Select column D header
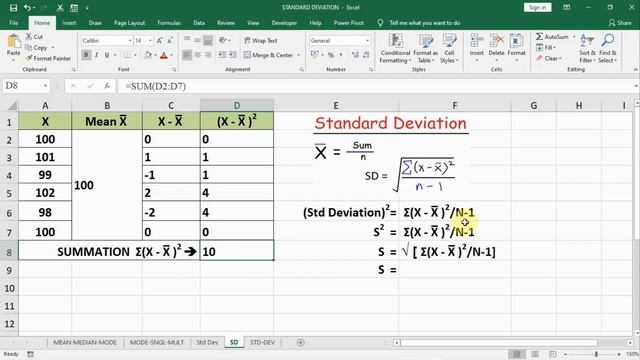The image size is (640, 360). (x=237, y=105)
